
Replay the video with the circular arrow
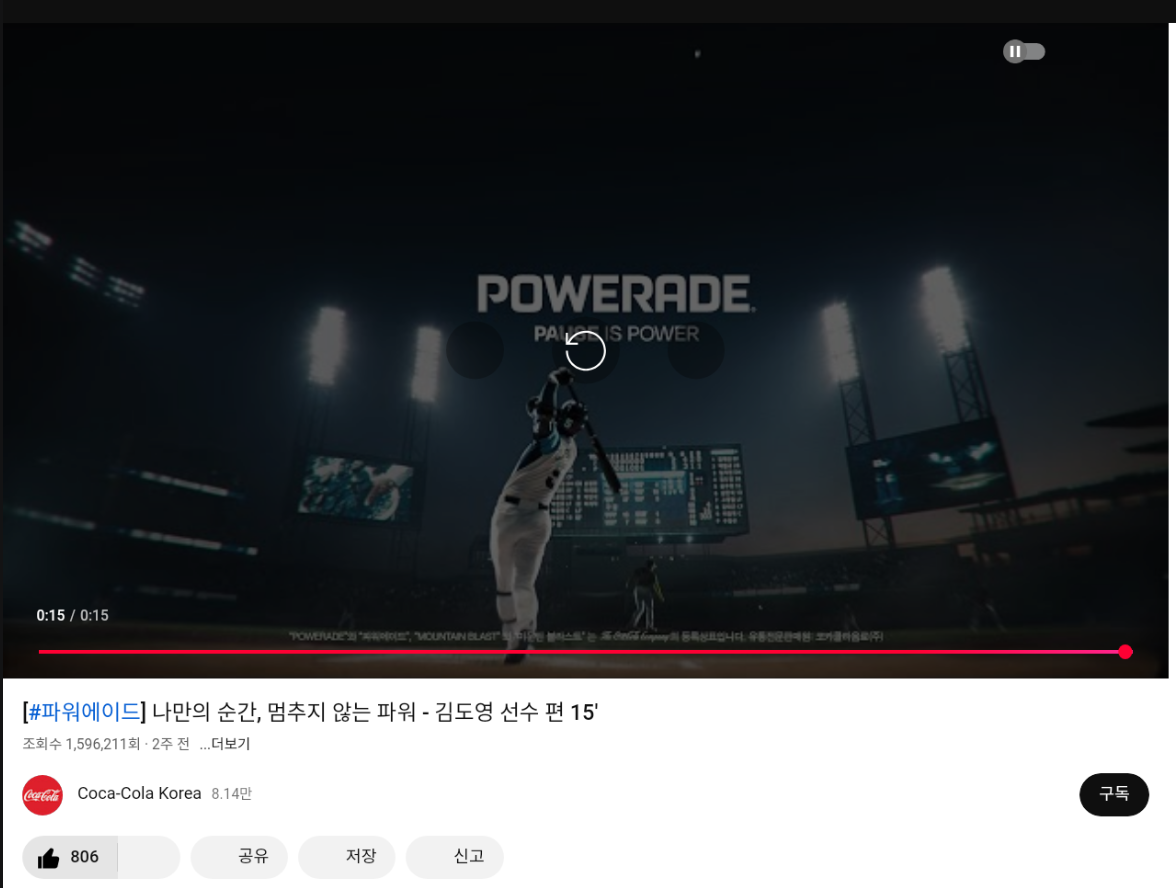coord(585,350)
